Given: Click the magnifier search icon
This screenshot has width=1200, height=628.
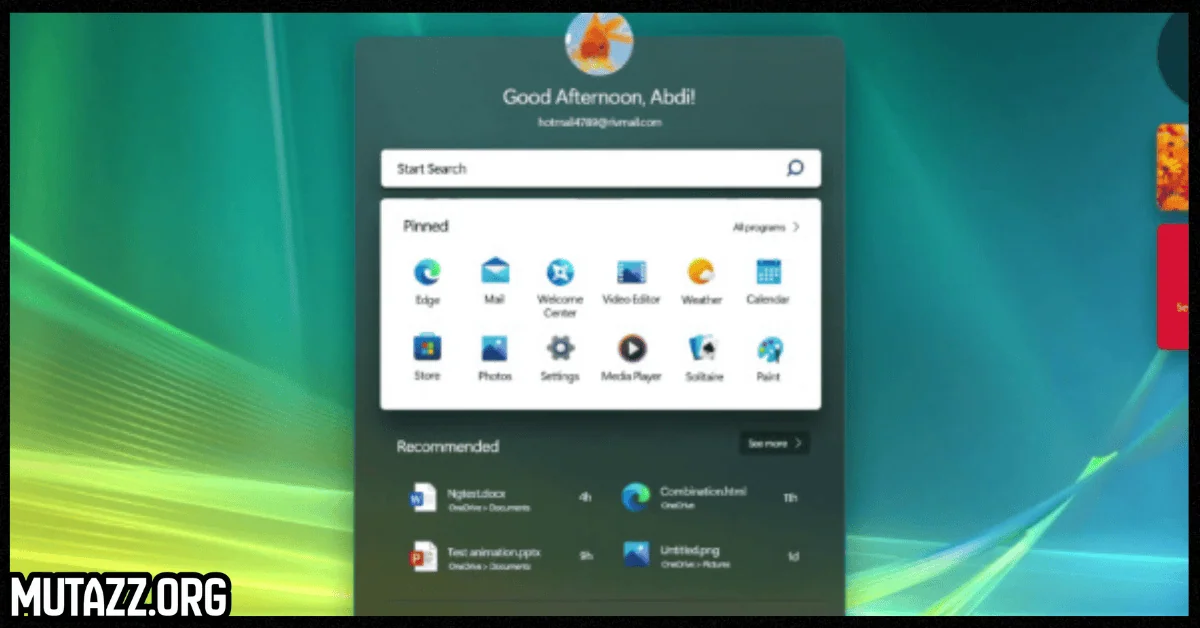Looking at the screenshot, I should (795, 169).
